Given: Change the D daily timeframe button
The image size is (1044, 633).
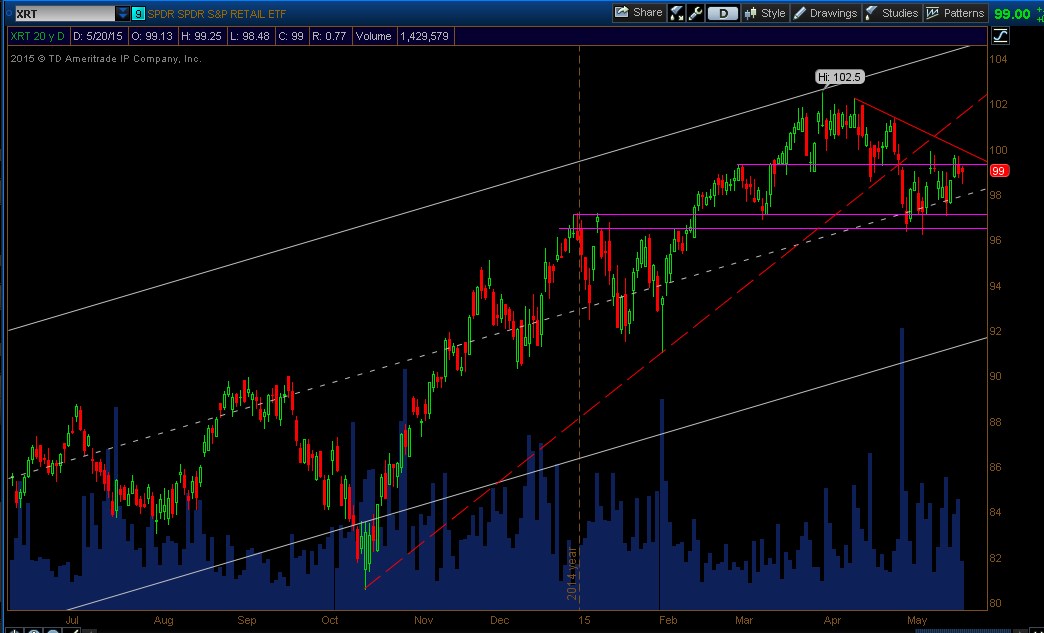Looking at the screenshot, I should 722,13.
